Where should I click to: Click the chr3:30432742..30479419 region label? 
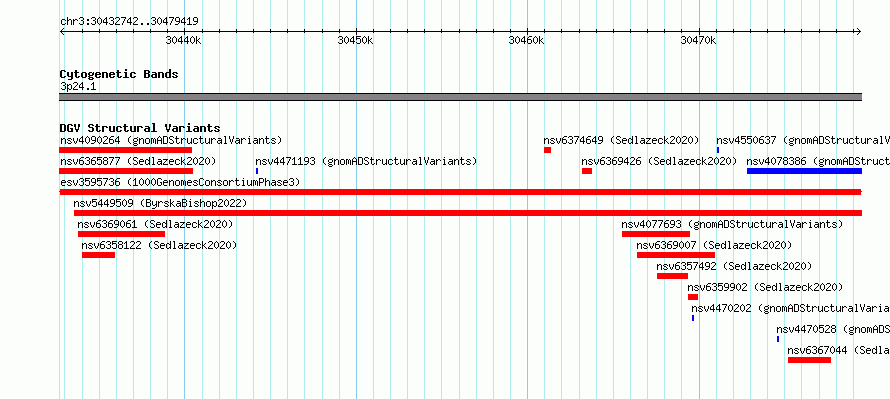pyautogui.click(x=129, y=22)
